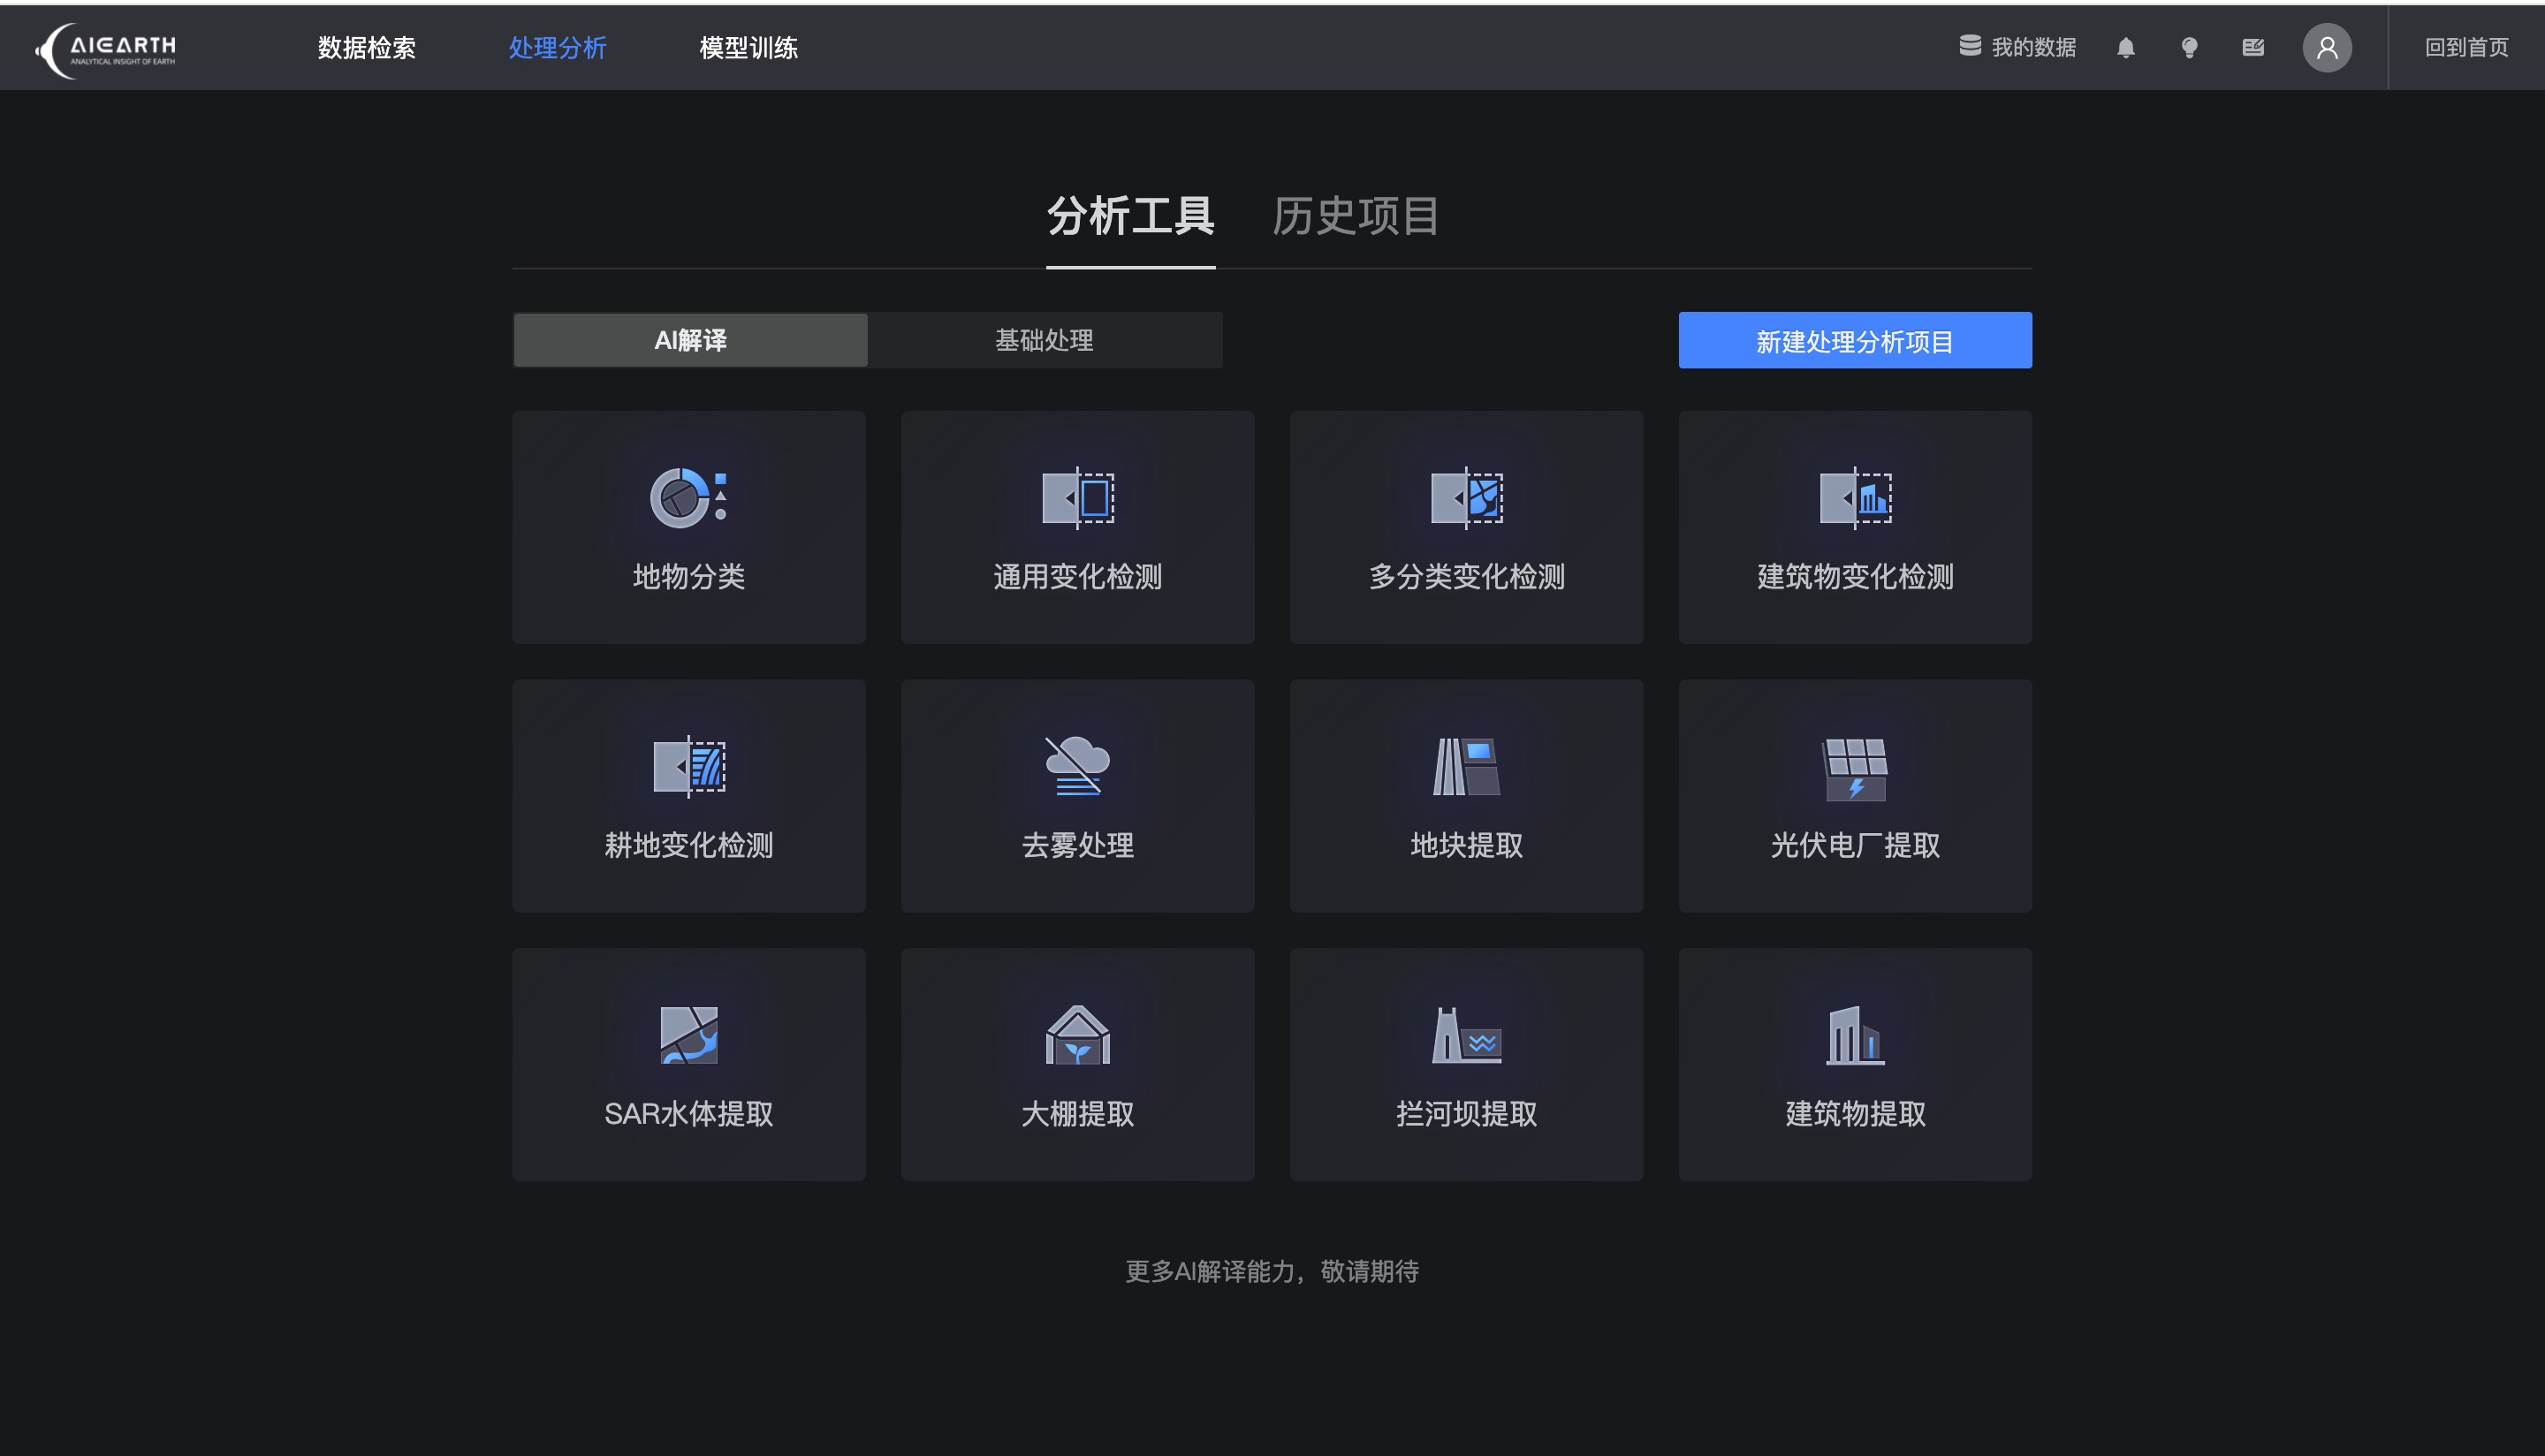Open the dam extraction tool (拦河坝提取)
Screen dimensions: 2545x1456
pos(1466,1064)
